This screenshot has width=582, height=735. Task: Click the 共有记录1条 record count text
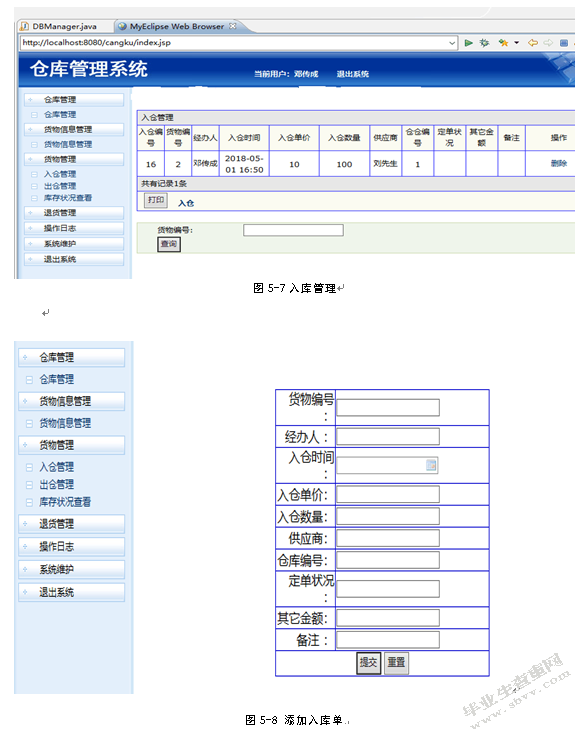[x=164, y=184]
